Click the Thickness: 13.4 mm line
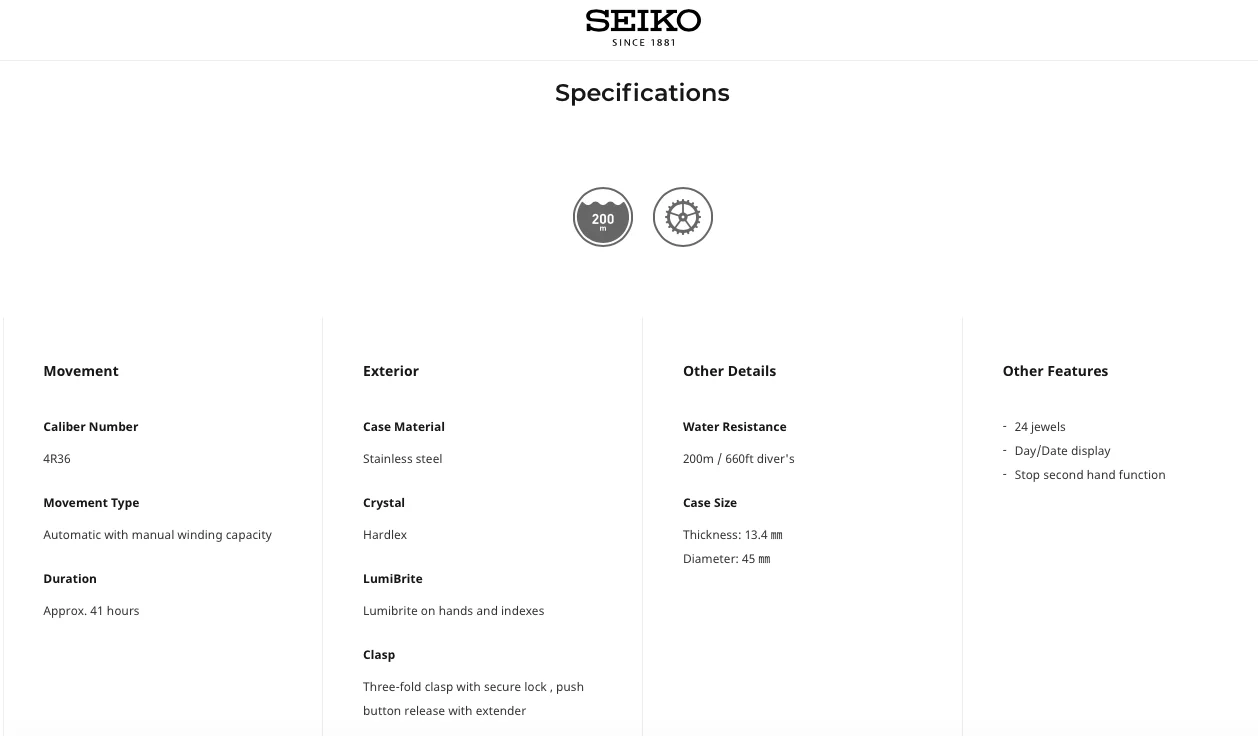 pos(732,535)
